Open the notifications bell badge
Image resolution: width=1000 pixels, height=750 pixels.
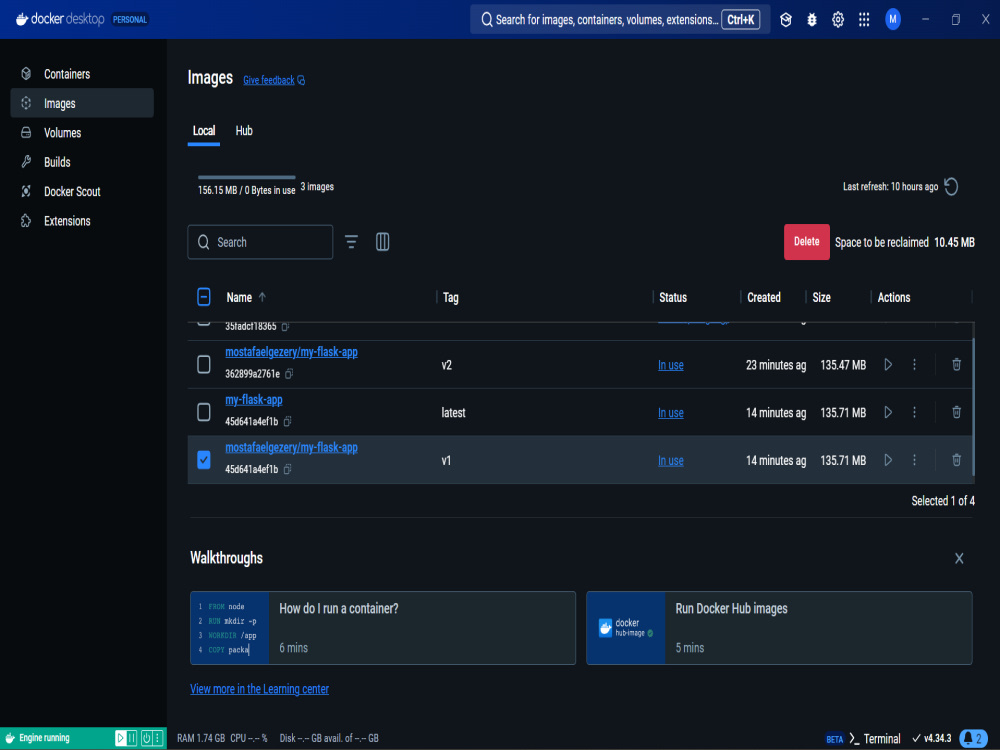tap(973, 739)
